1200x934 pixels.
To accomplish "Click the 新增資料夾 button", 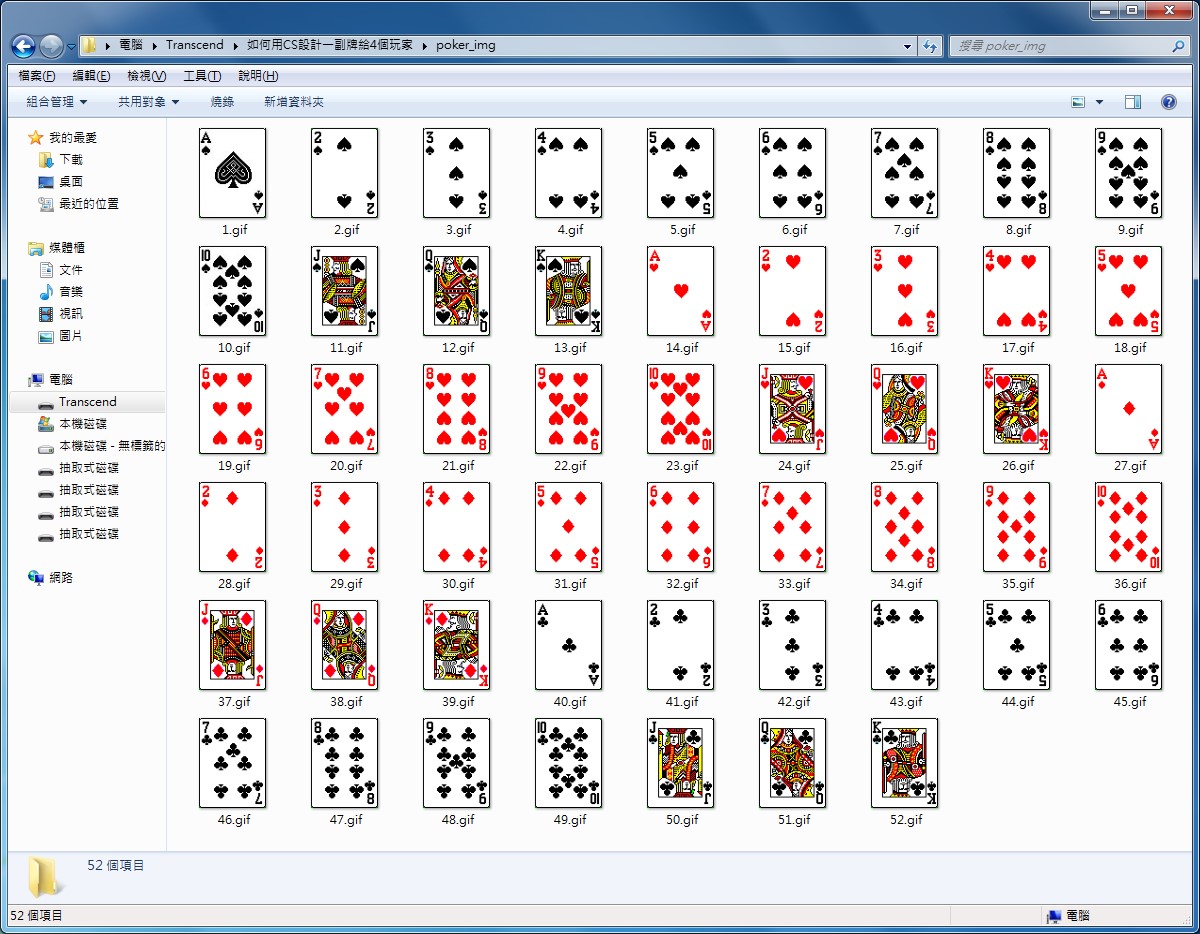I will click(294, 102).
